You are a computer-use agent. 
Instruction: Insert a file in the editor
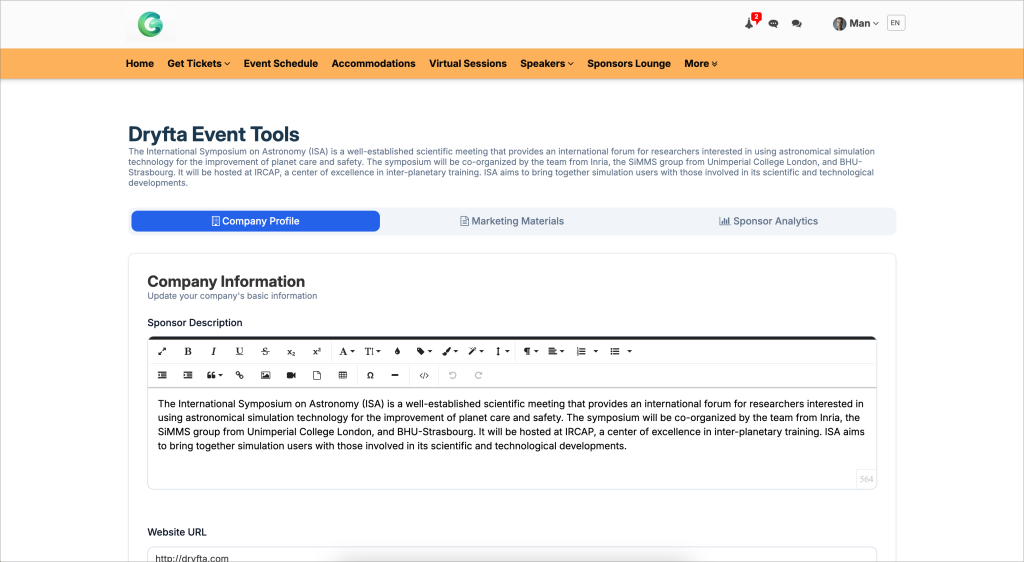317,375
